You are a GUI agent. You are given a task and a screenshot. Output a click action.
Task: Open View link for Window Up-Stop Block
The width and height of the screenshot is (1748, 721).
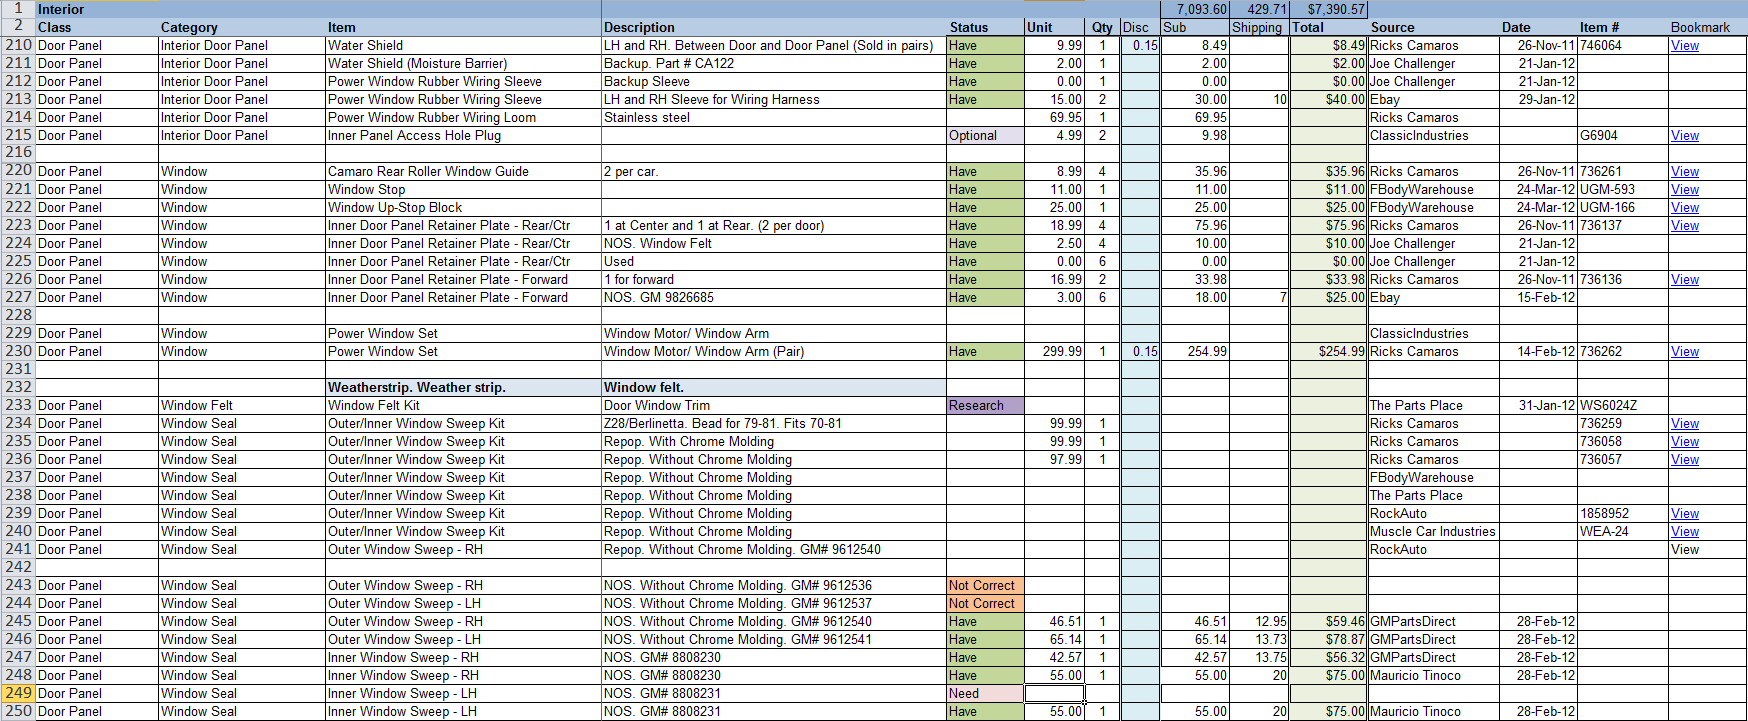[1684, 207]
